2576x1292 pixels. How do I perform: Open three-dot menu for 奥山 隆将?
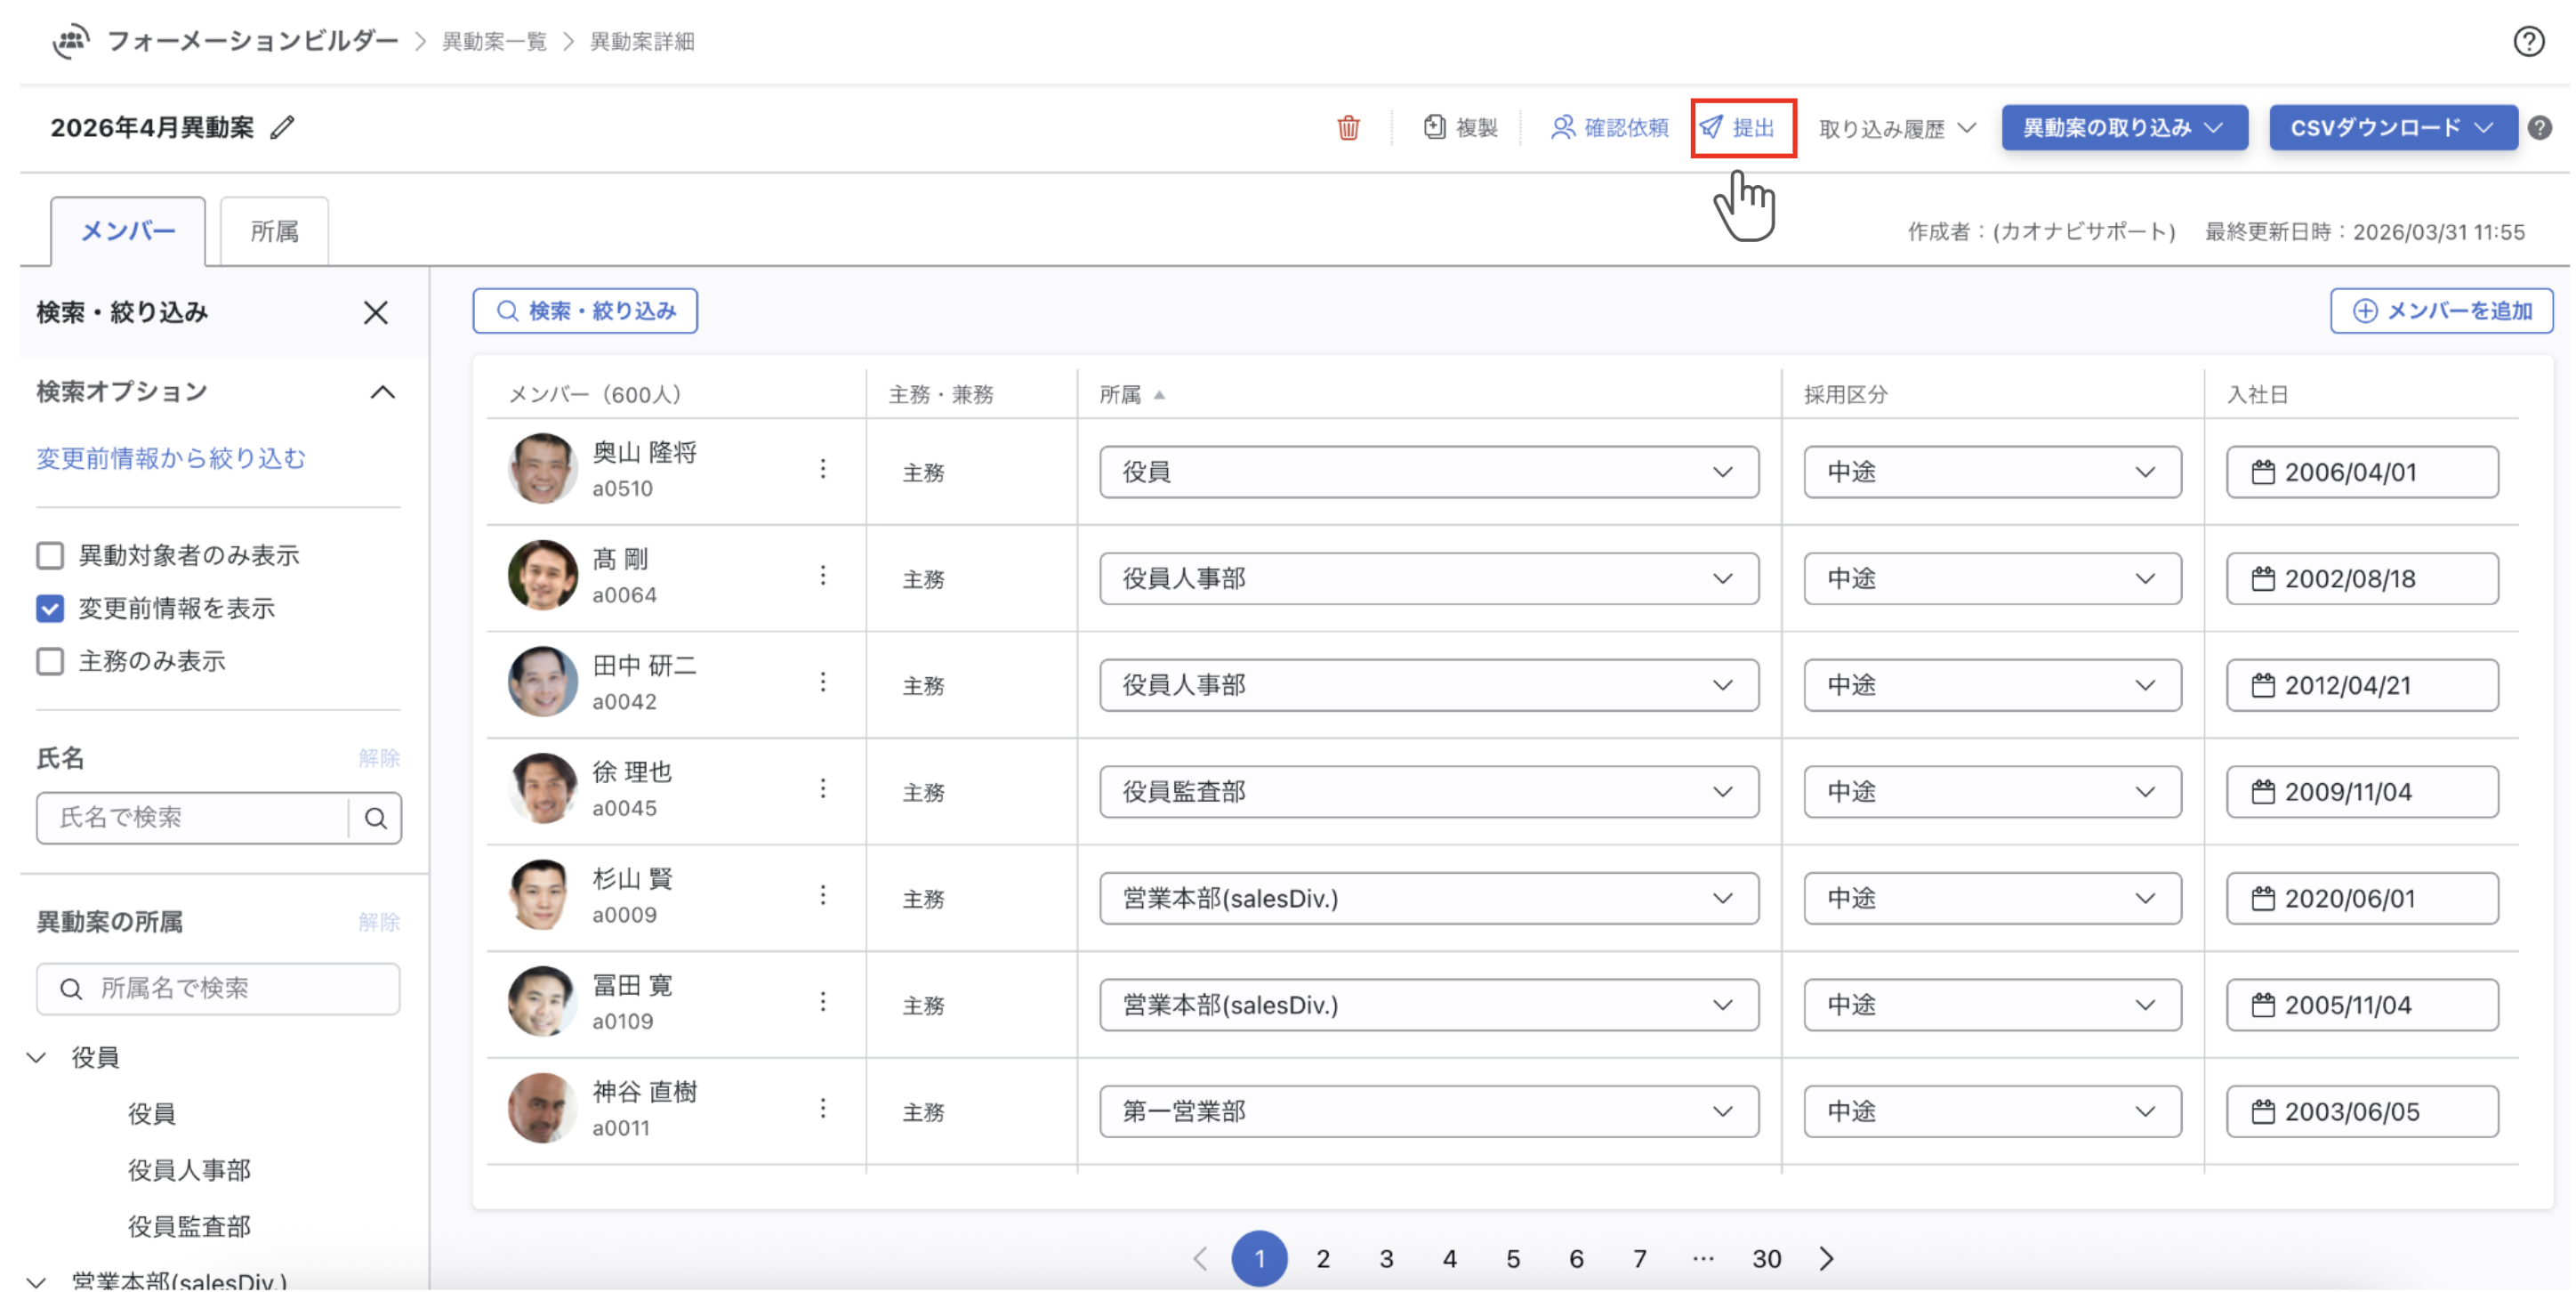point(823,469)
